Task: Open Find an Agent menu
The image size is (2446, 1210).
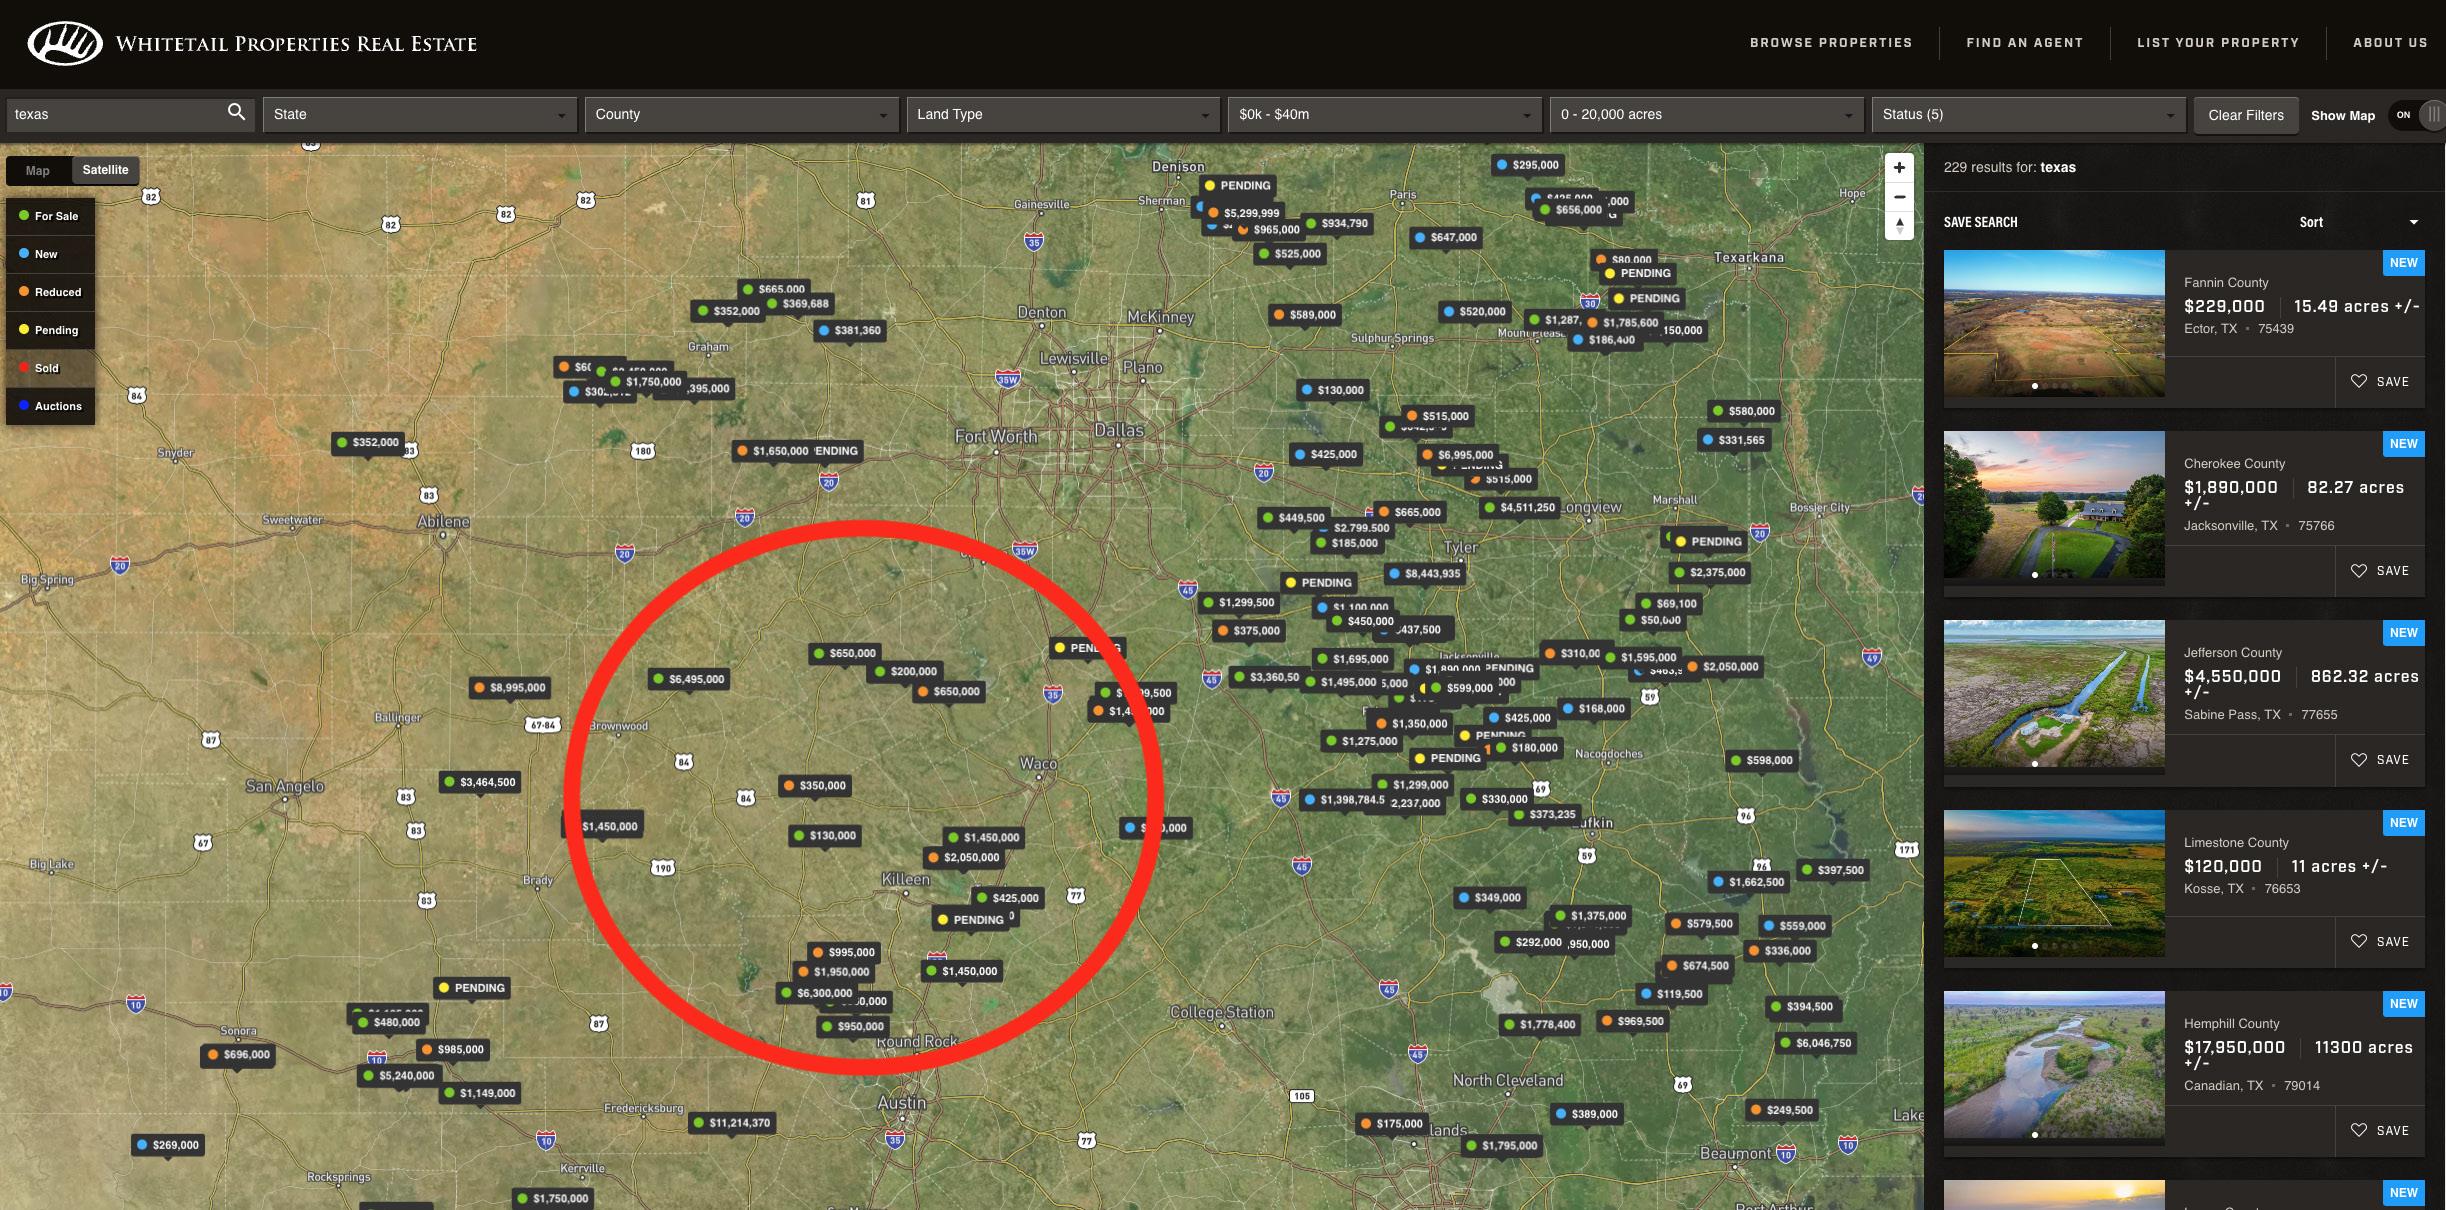Action: [2024, 43]
